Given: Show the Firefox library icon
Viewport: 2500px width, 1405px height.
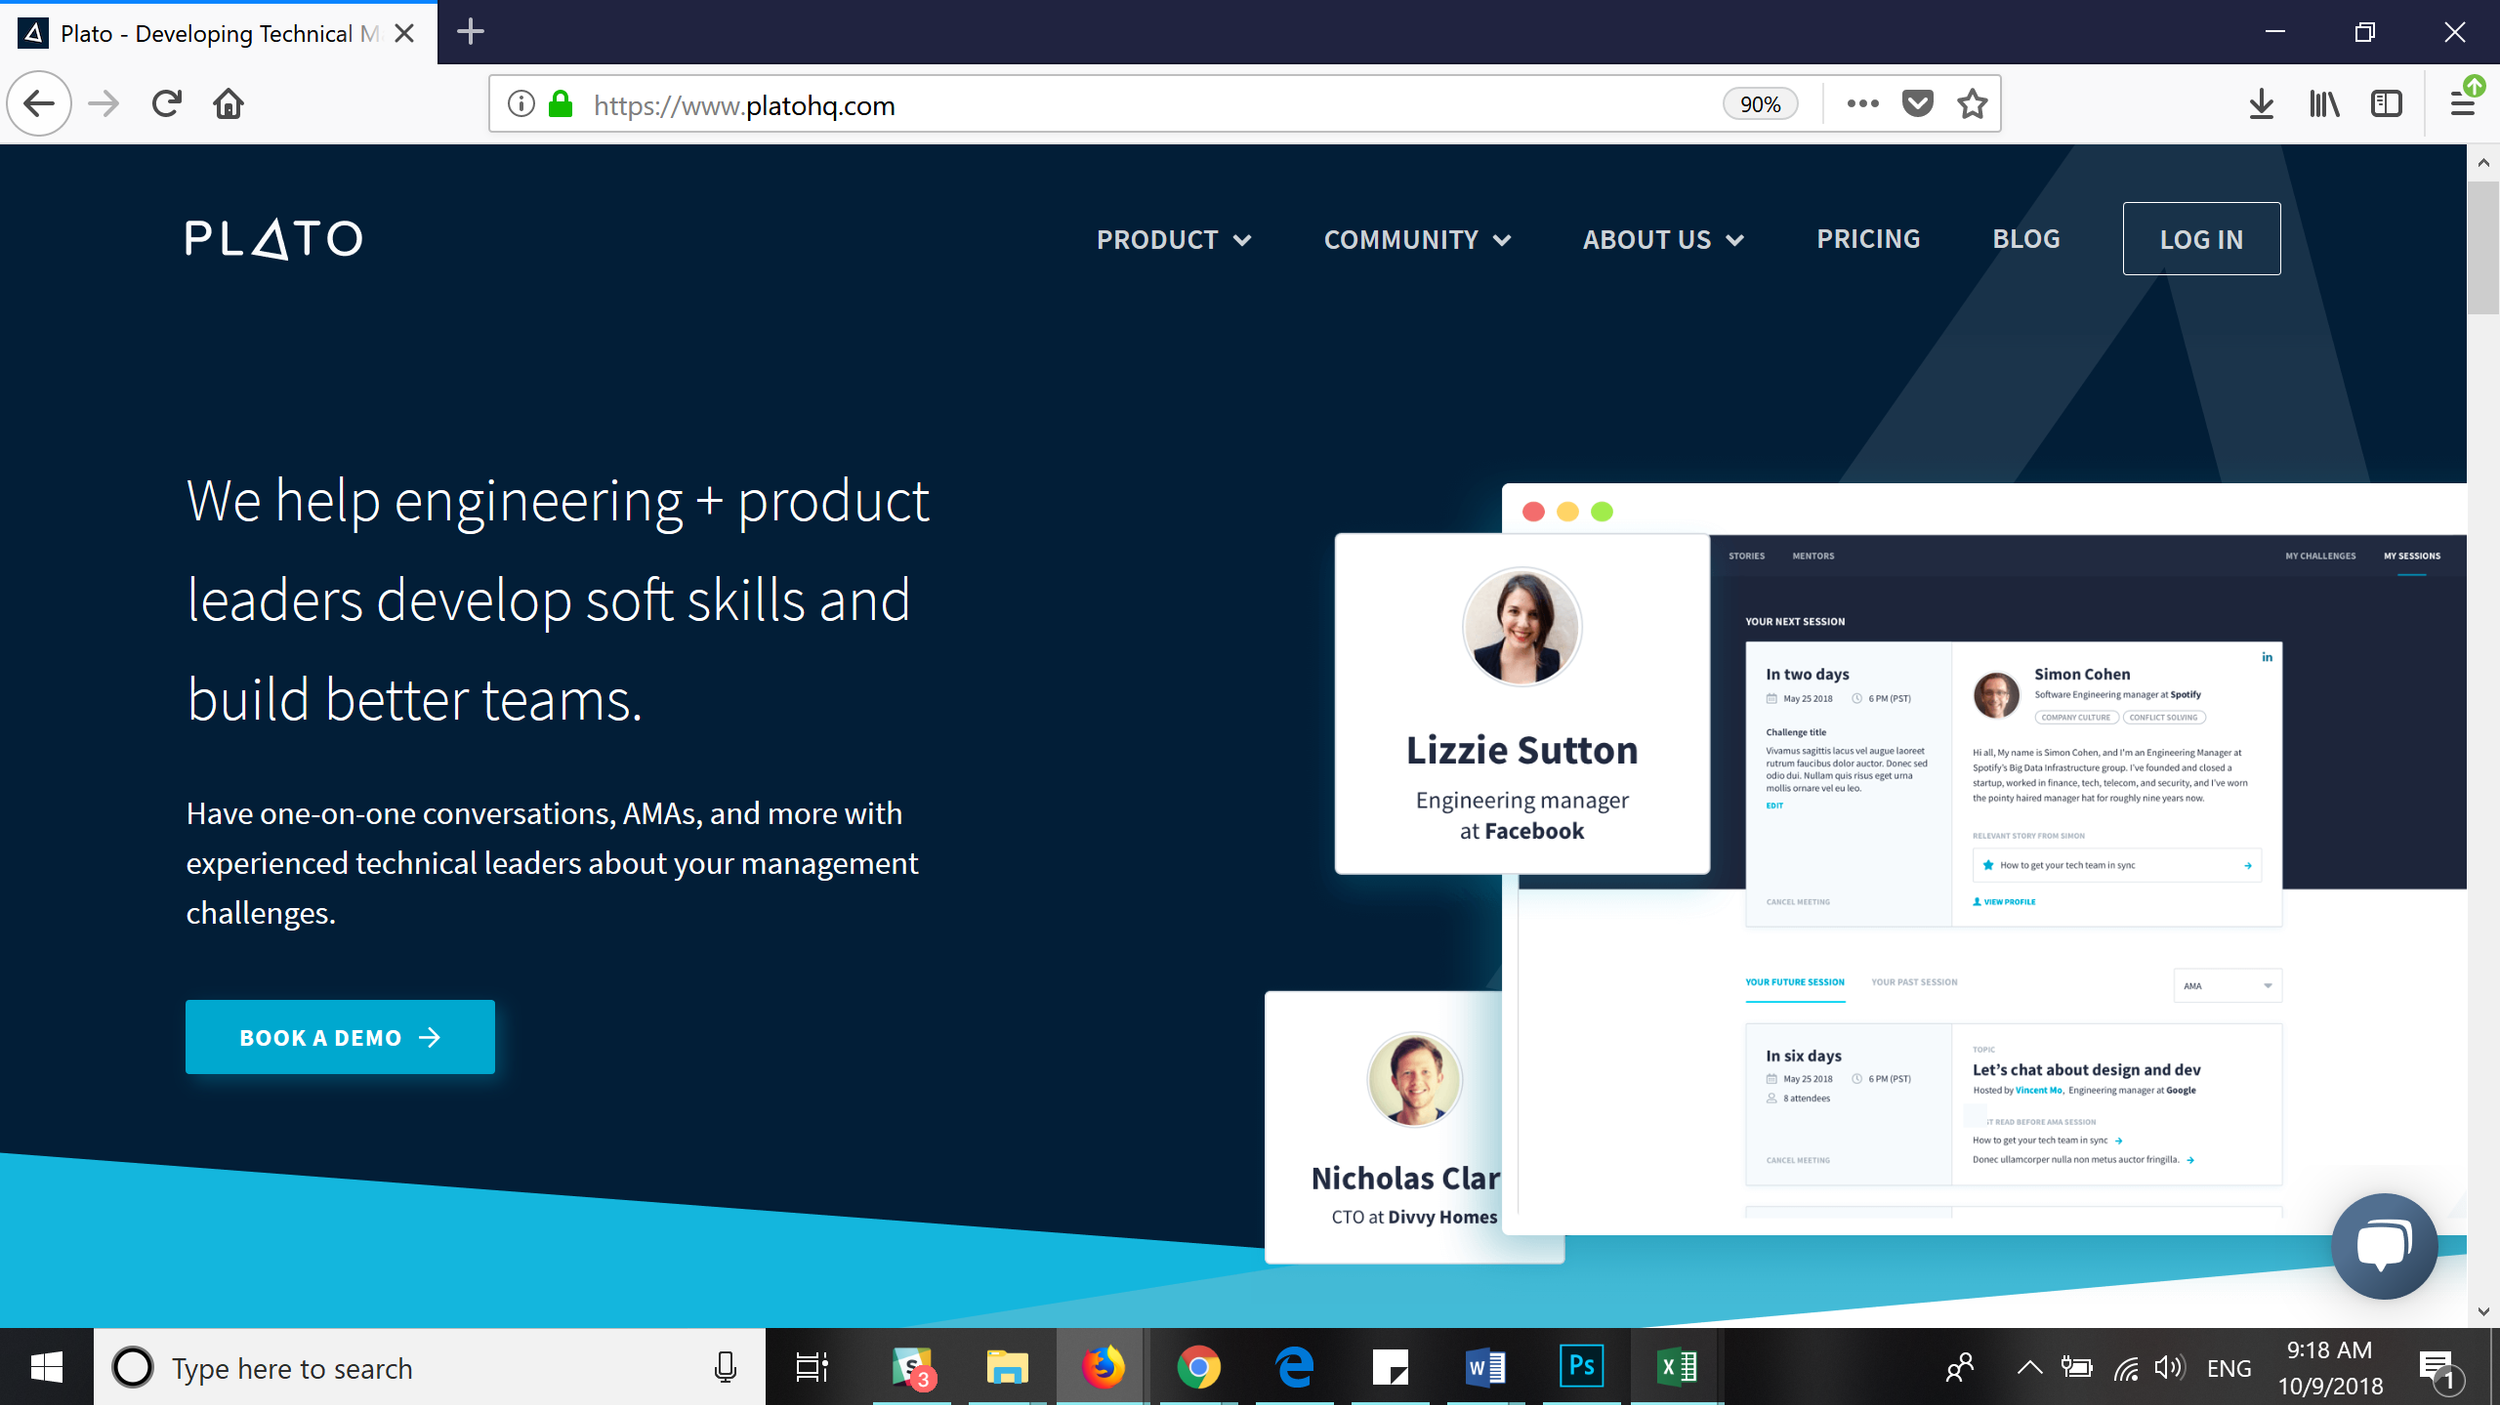Looking at the screenshot, I should point(2324,104).
